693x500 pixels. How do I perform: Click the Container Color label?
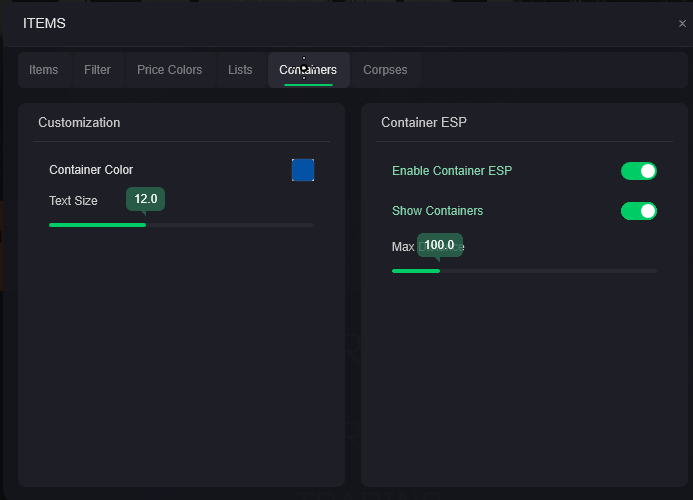click(91, 170)
